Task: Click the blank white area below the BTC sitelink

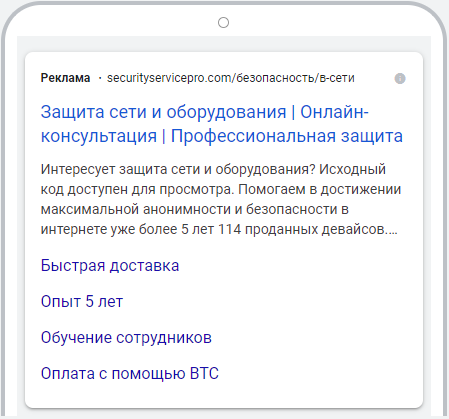Action: pyautogui.click(x=223, y=396)
